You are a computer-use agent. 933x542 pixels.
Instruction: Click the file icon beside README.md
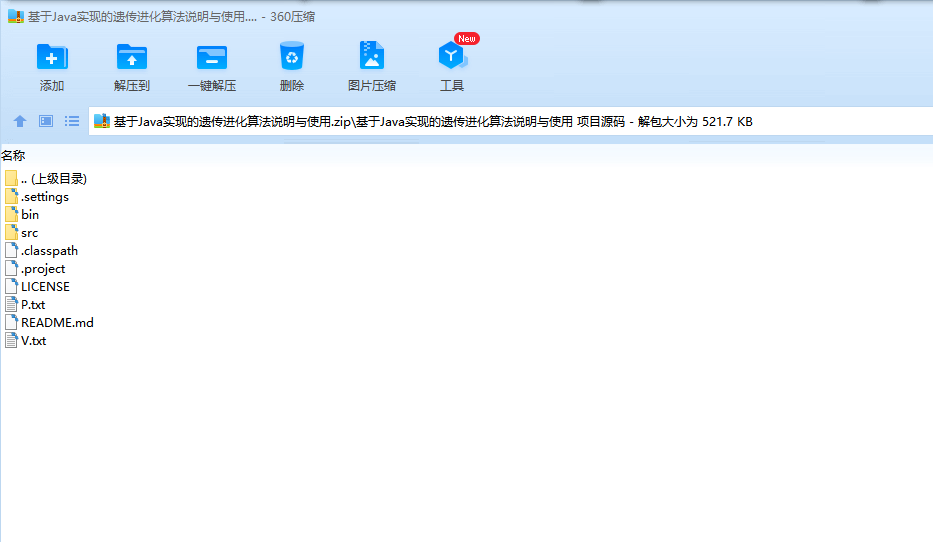(x=11, y=322)
